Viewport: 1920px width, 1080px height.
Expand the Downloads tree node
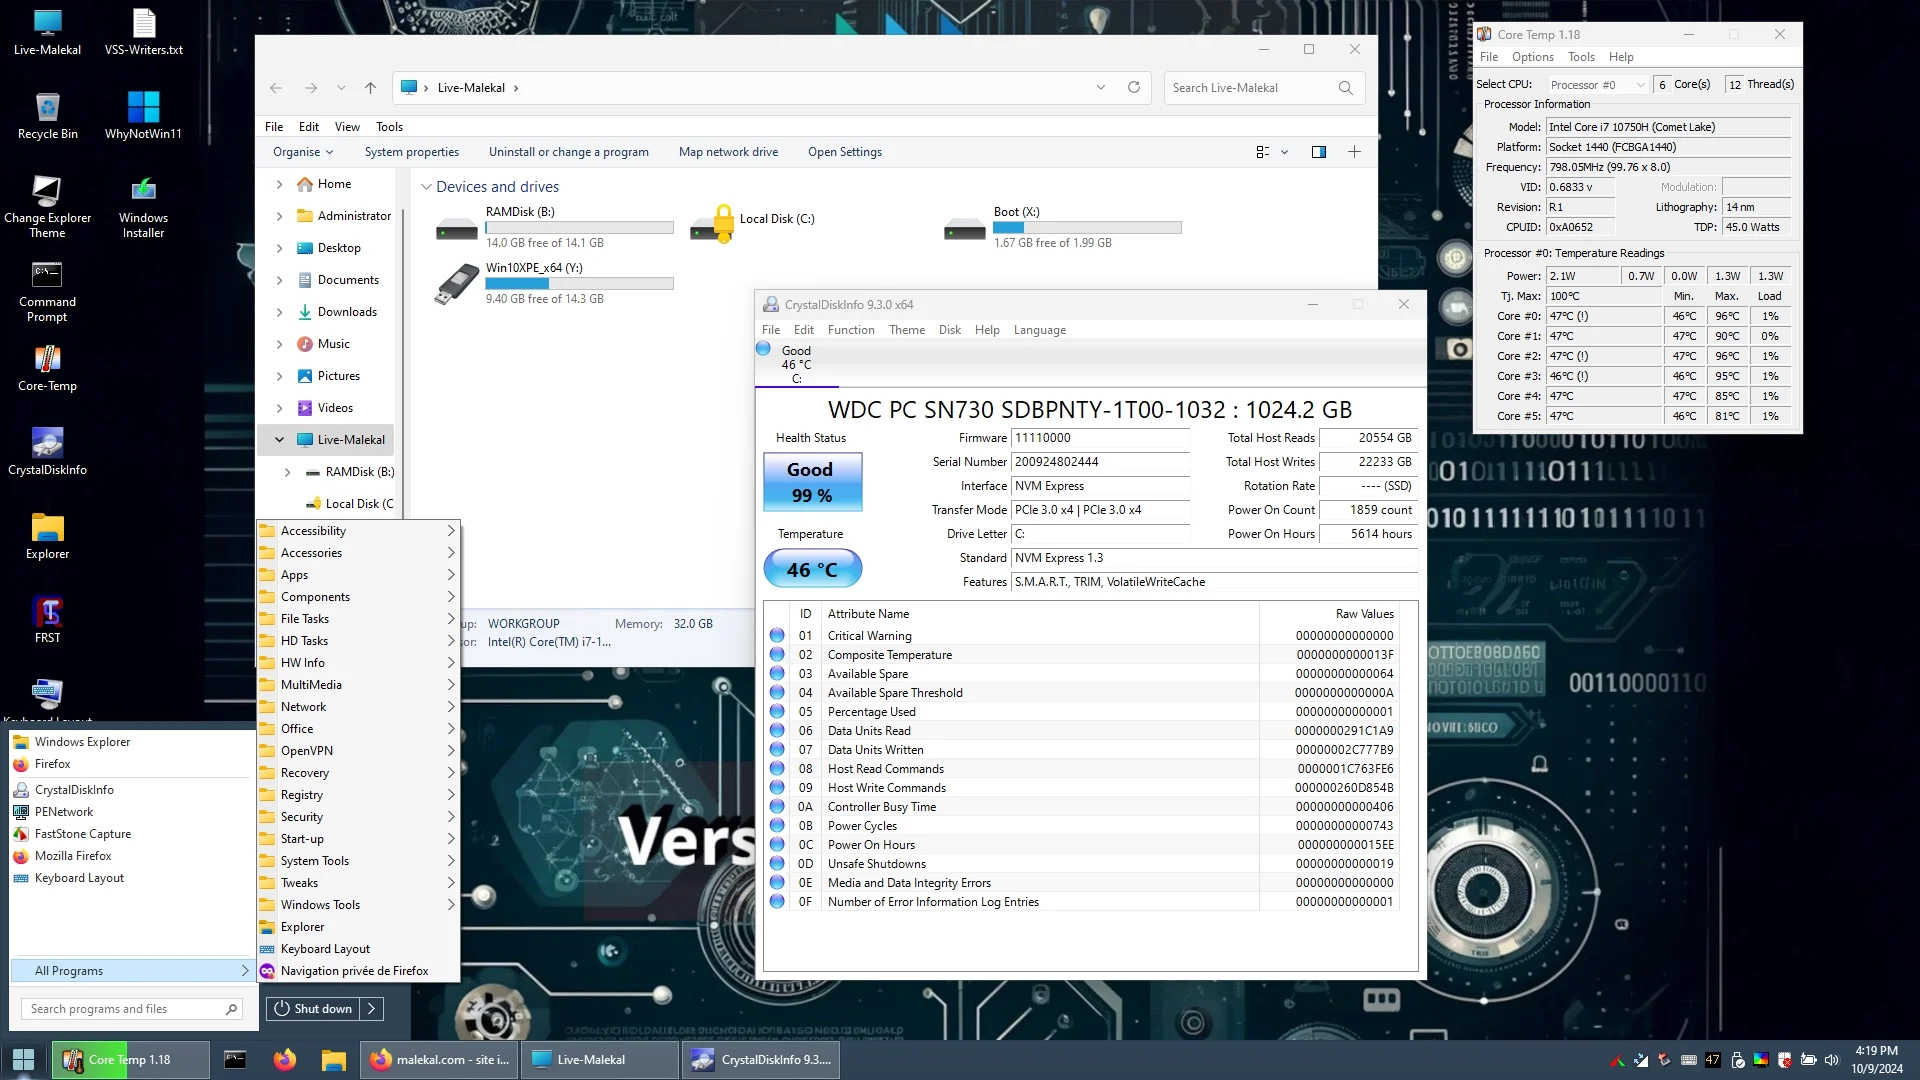[x=279, y=312]
